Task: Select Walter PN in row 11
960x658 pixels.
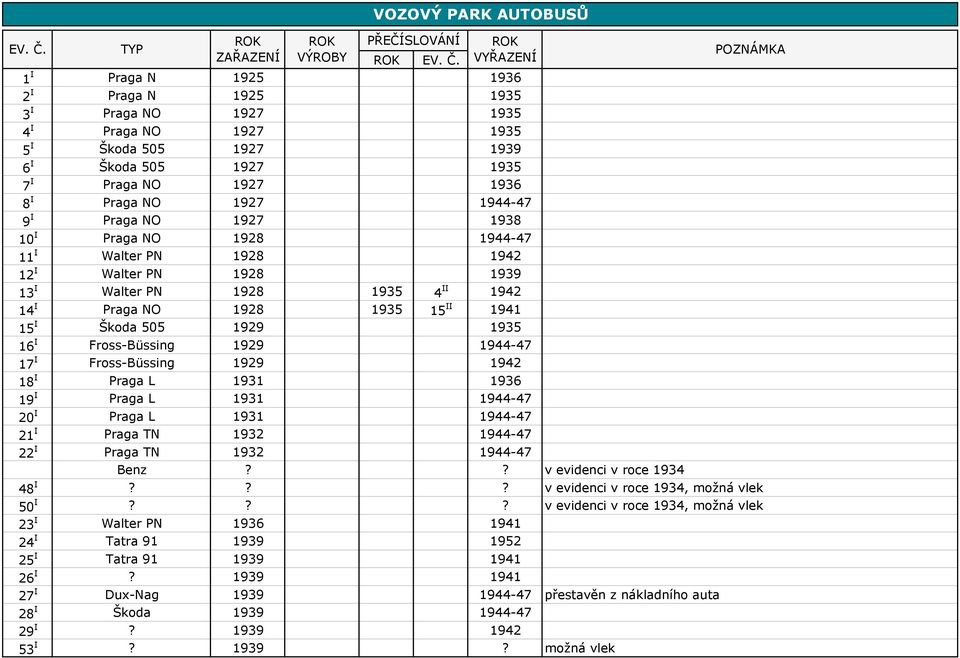Action: (x=132, y=256)
